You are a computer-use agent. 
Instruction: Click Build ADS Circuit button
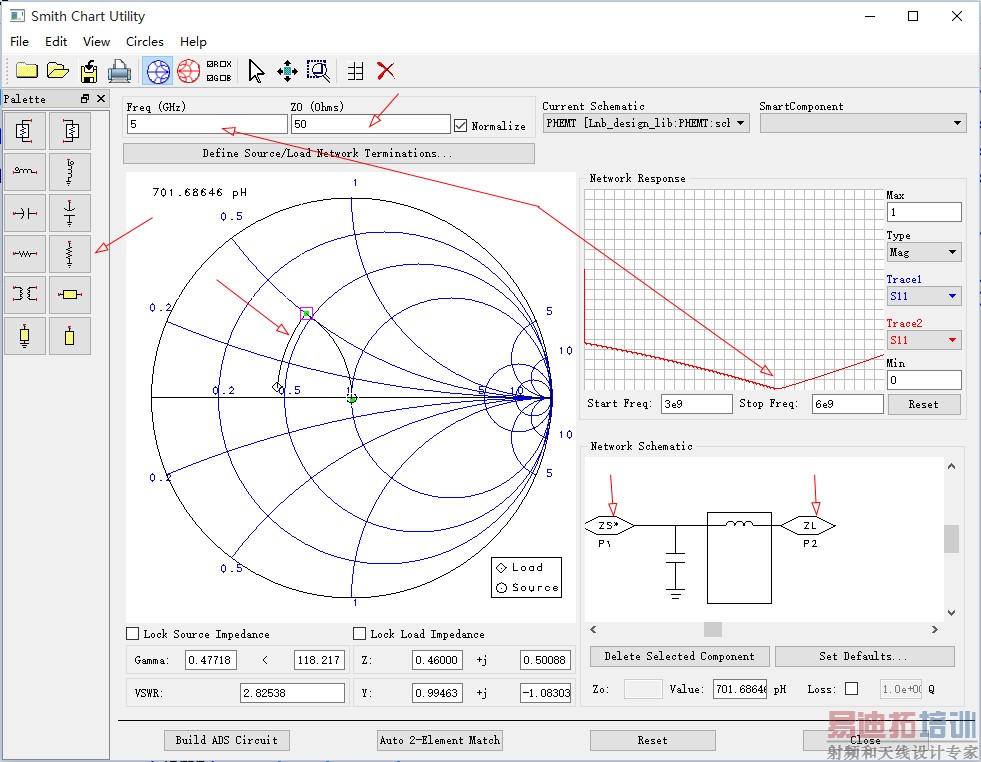[227, 740]
